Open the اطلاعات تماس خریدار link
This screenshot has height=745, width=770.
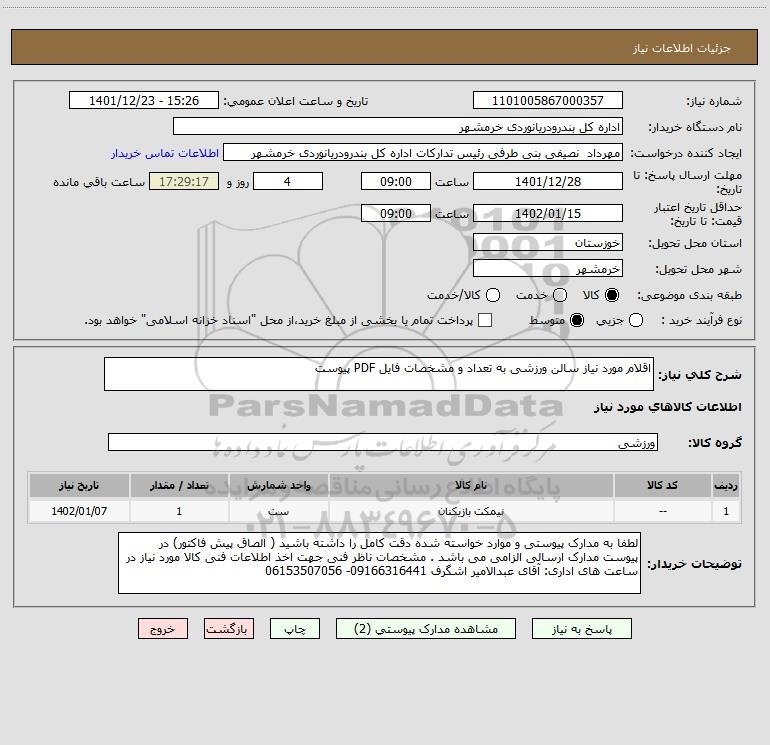point(165,153)
